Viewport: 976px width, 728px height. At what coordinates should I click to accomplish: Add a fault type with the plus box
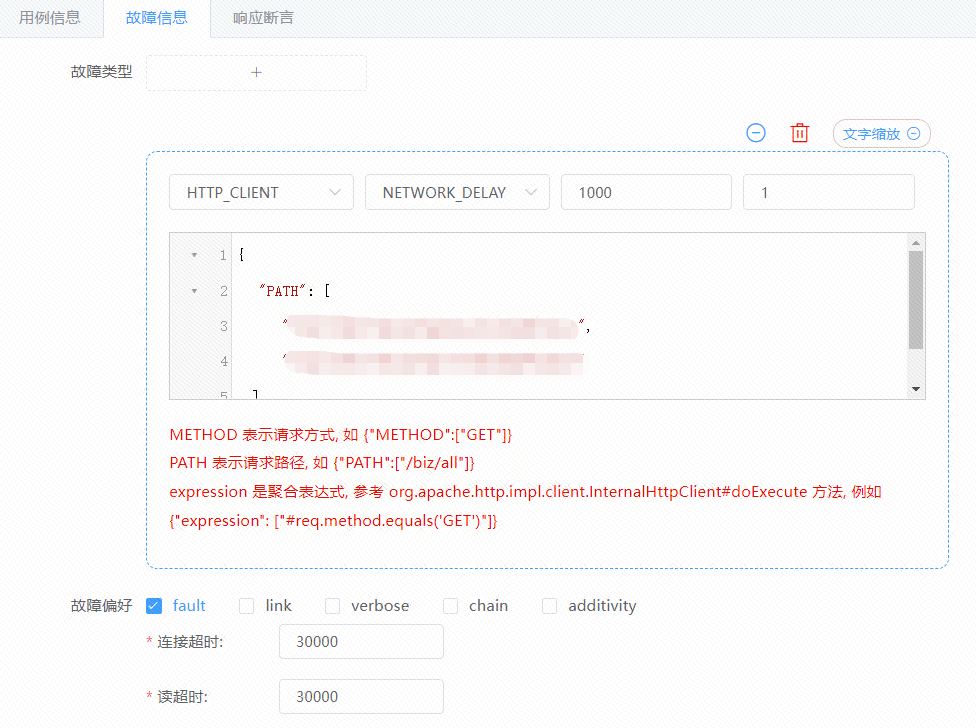256,73
